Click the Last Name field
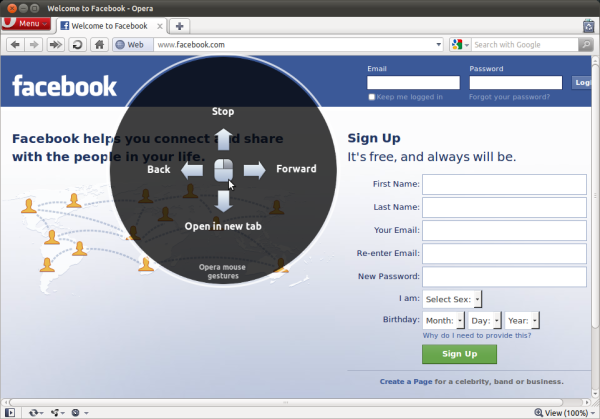Image resolution: width=600 pixels, height=419 pixels. click(x=504, y=207)
